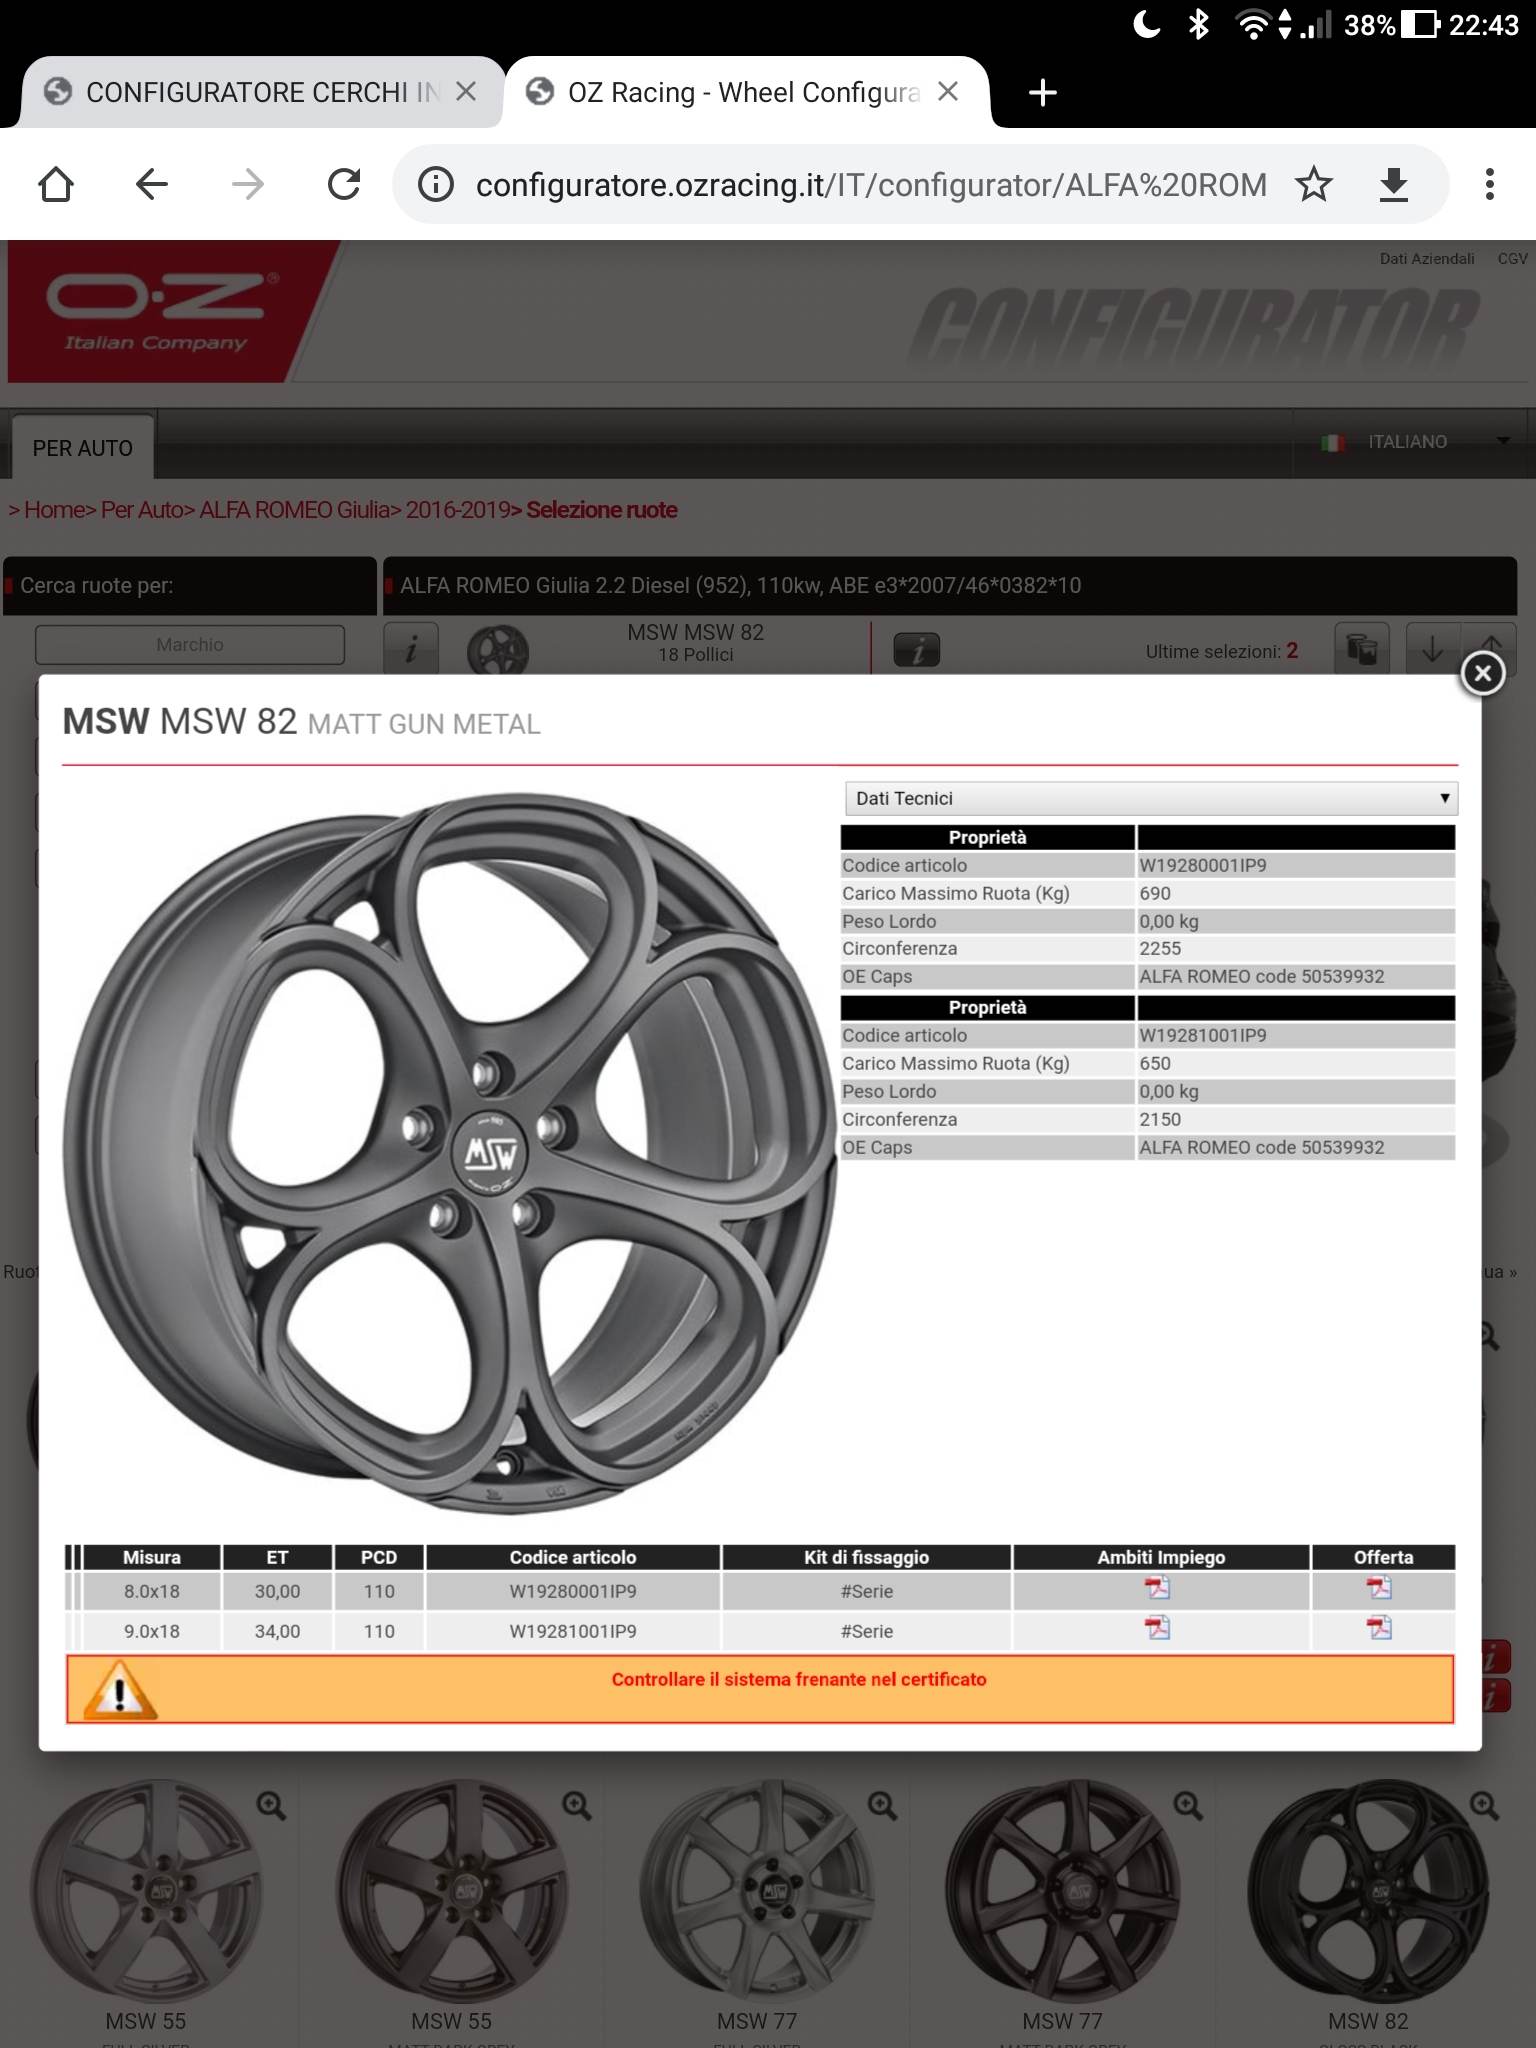Zoom the black MSW 82 wheel thumbnail
This screenshot has height=2048, width=1536.
[x=1484, y=1806]
